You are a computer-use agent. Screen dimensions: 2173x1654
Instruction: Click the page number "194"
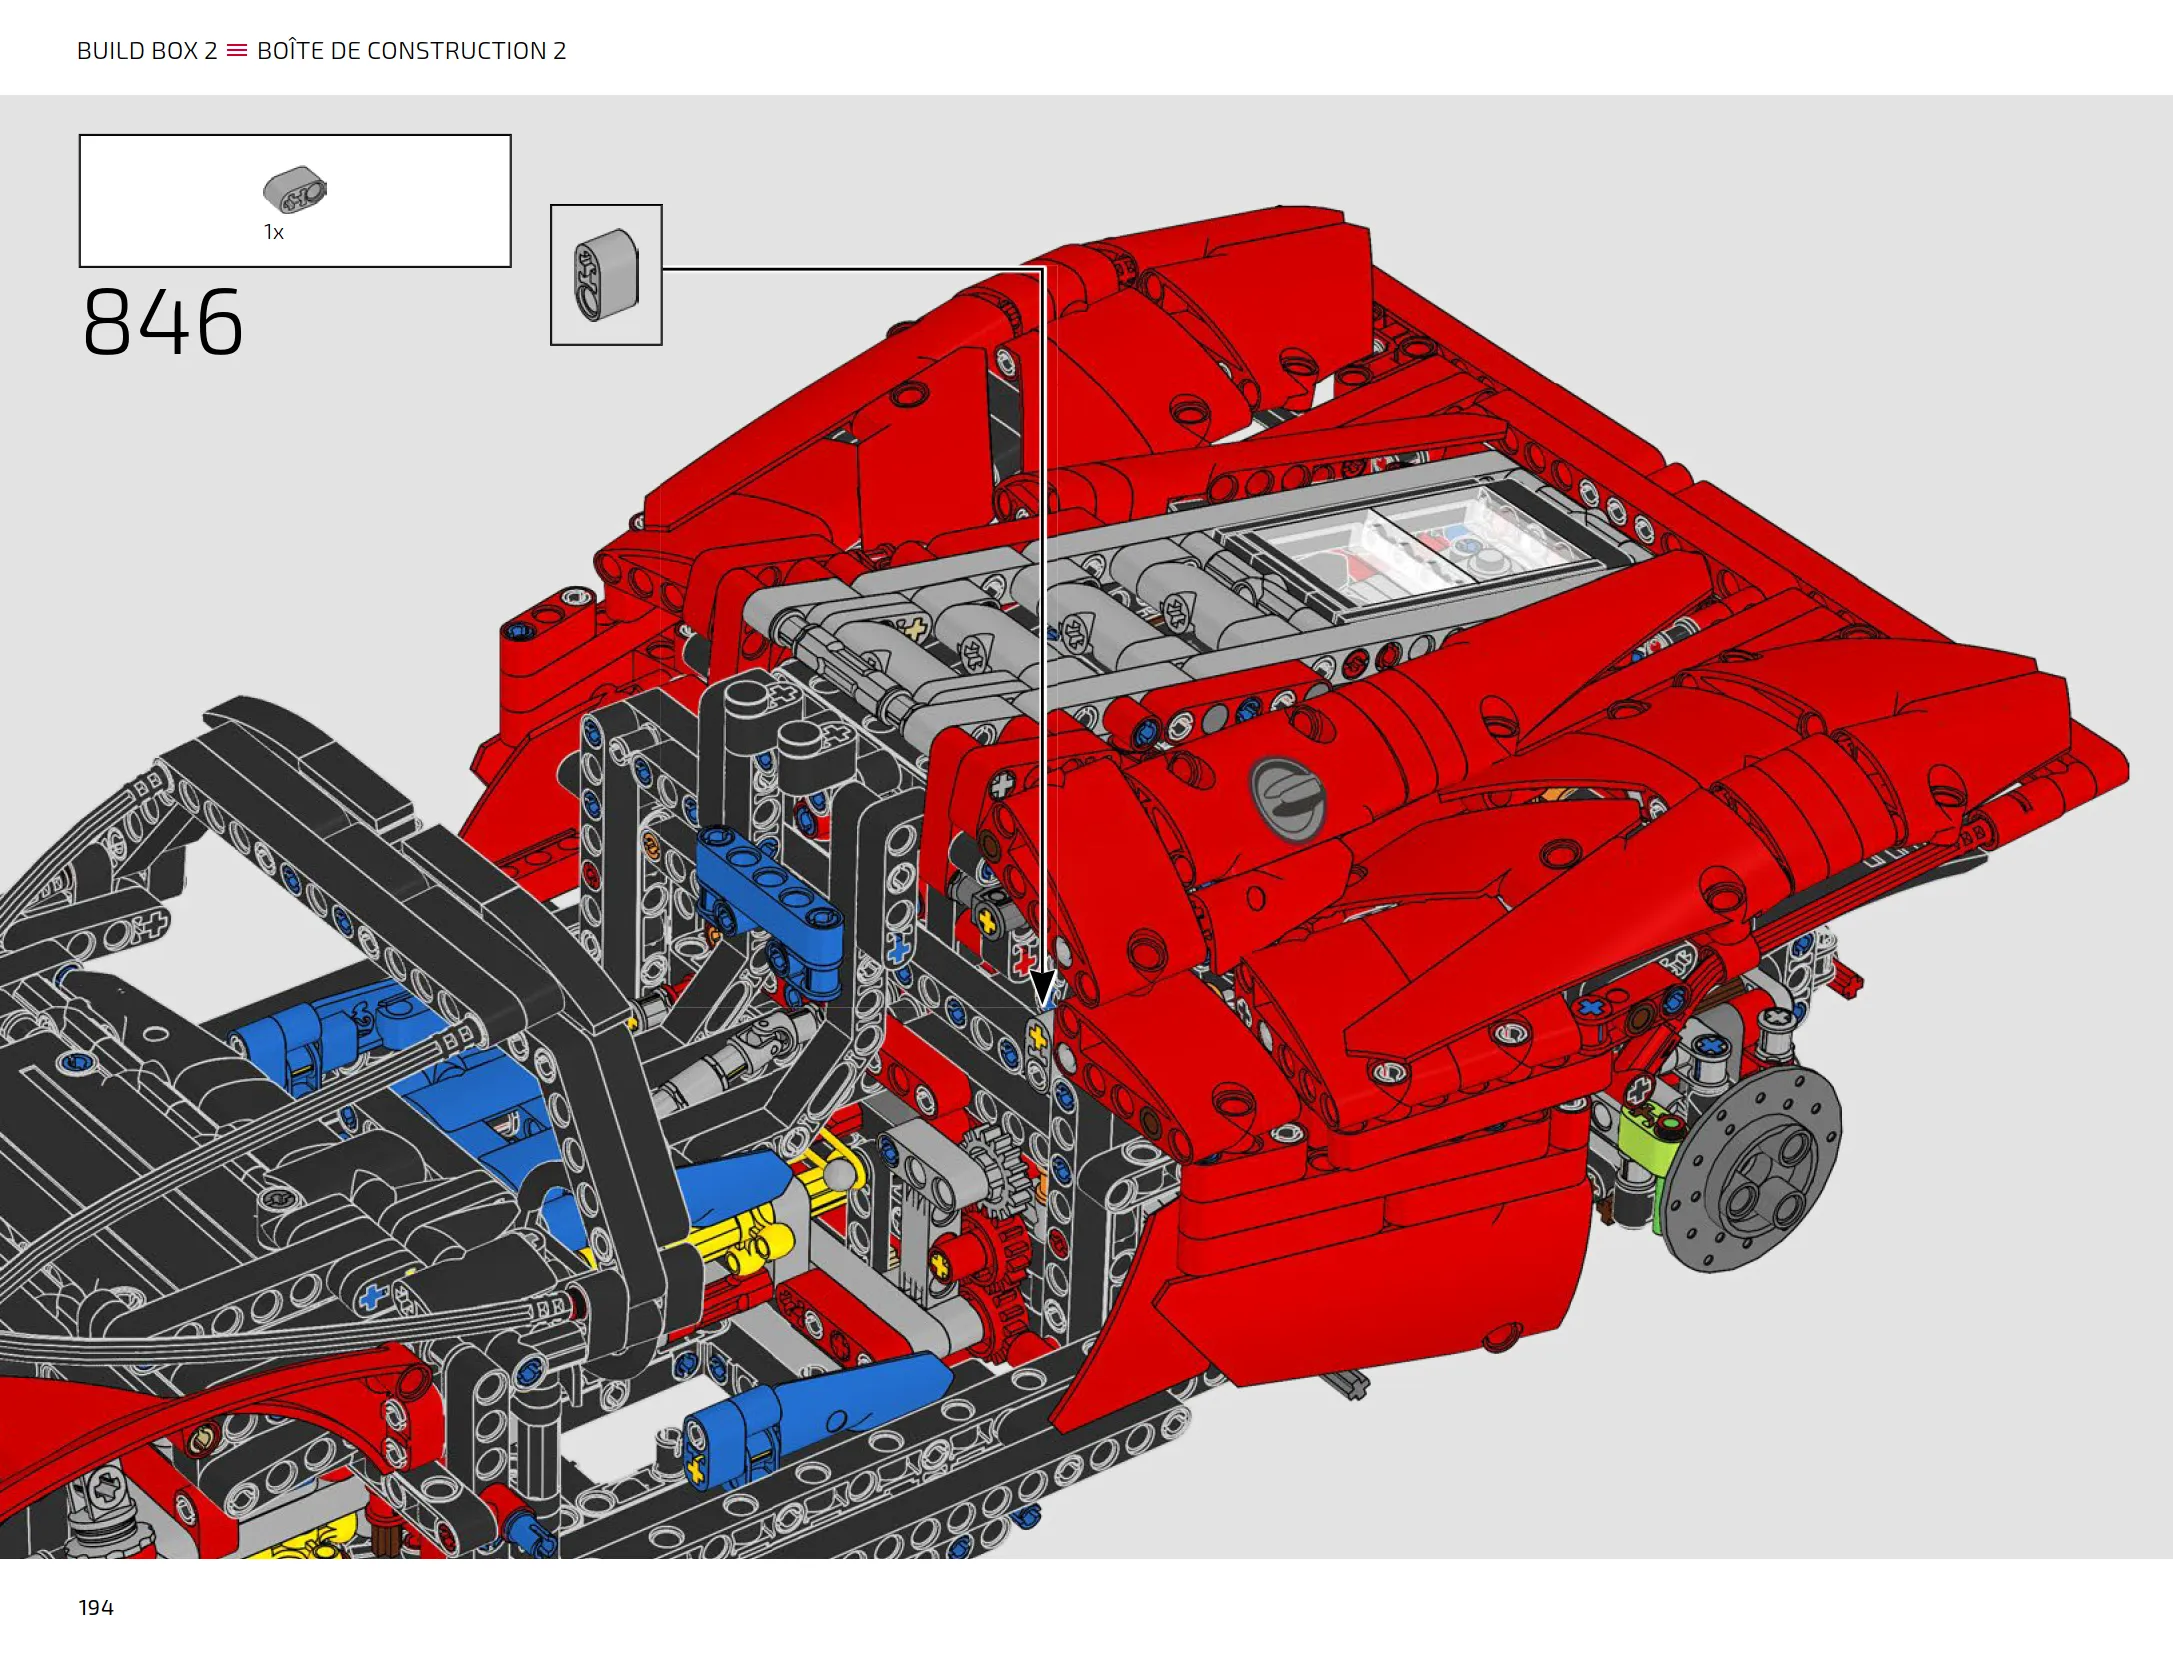click(x=96, y=1607)
